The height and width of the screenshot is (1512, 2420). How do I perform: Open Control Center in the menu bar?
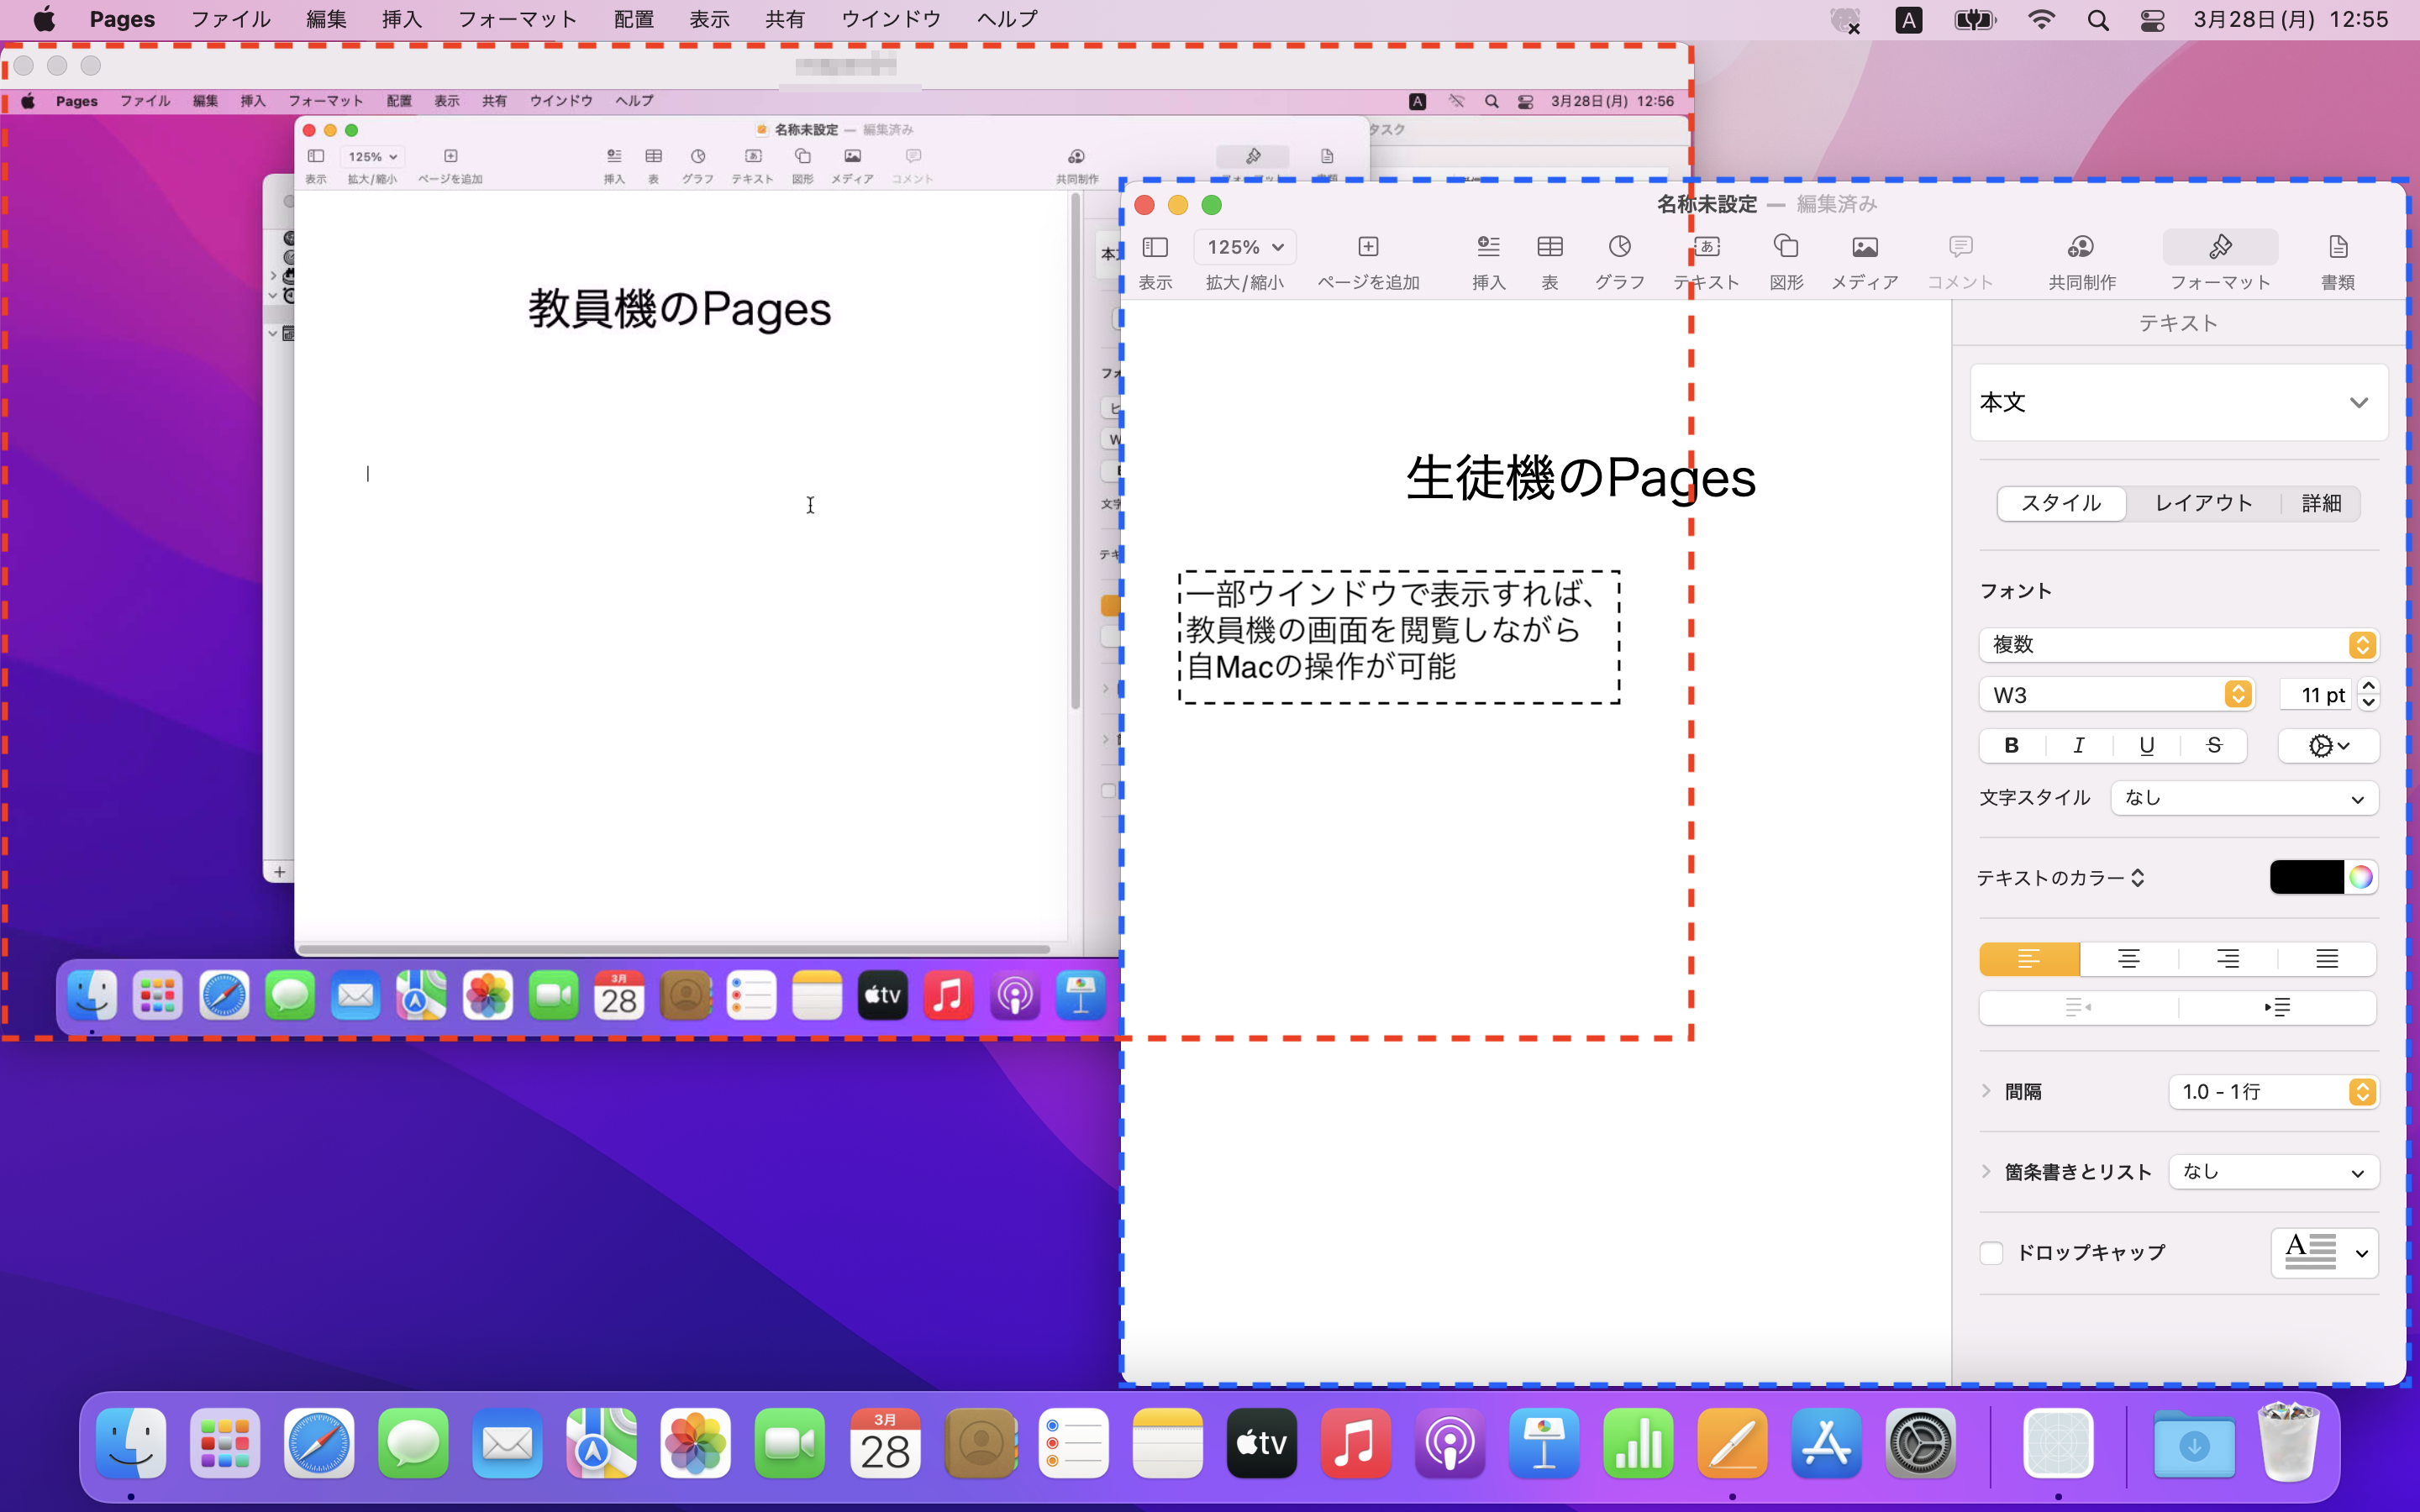click(2153, 20)
